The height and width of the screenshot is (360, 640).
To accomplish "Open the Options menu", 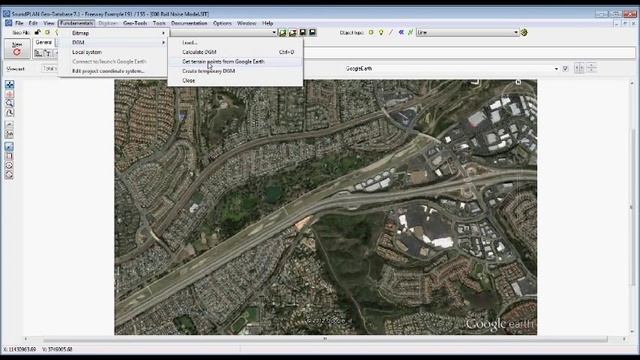I will (222, 23).
